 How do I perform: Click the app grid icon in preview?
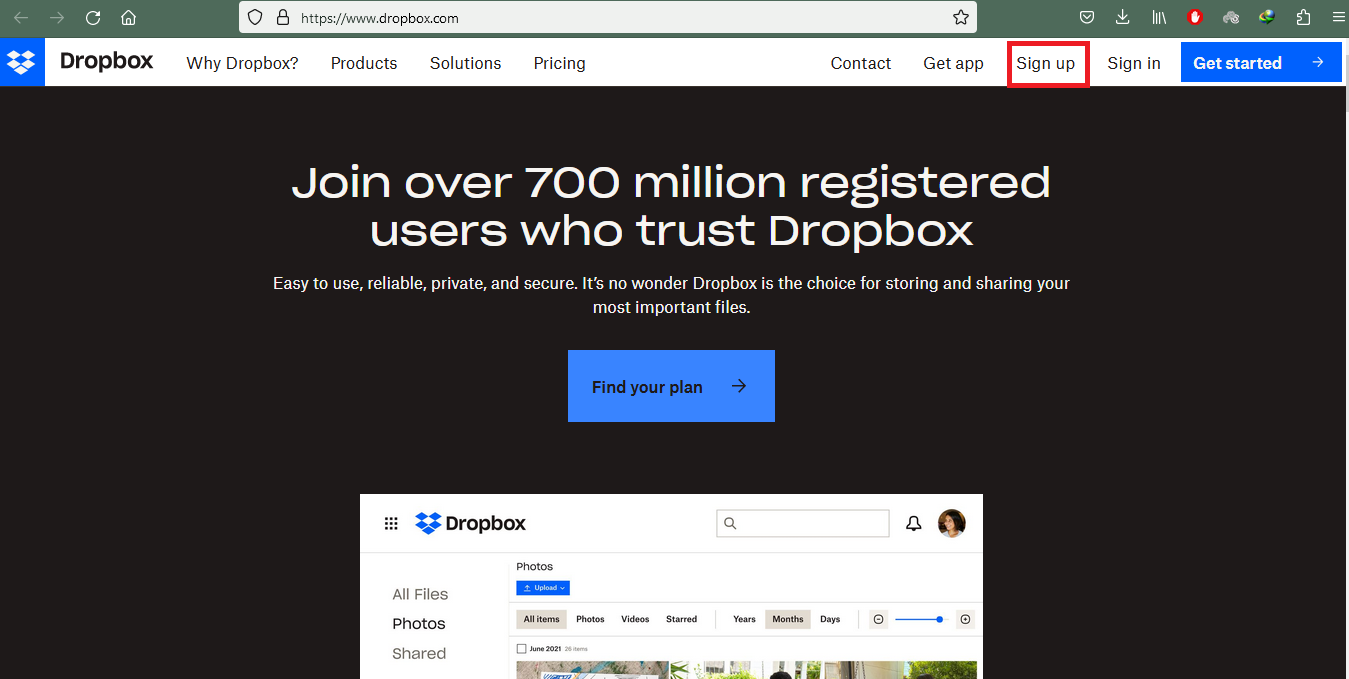point(391,523)
